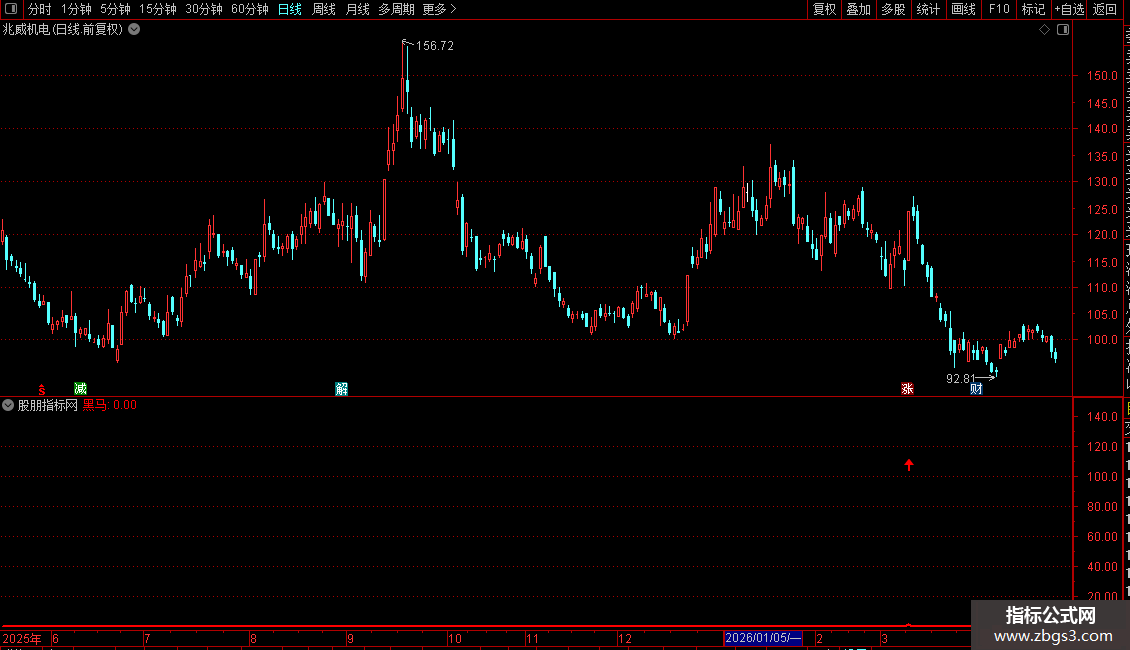Click the 92.81 low price label
The image size is (1130, 650).
961,378
